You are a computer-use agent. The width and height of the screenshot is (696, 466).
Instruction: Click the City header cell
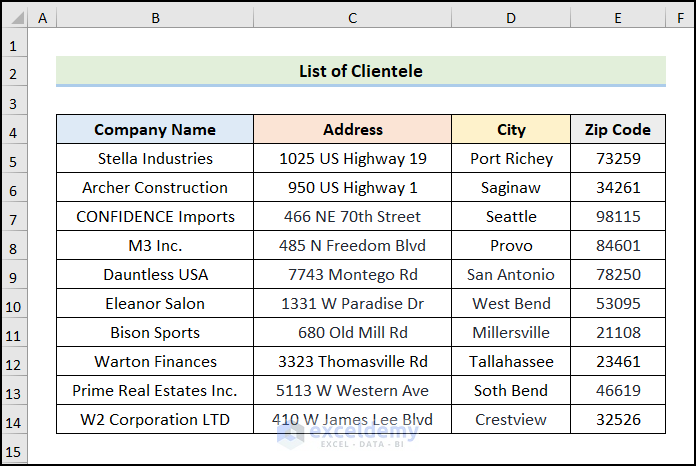511,130
